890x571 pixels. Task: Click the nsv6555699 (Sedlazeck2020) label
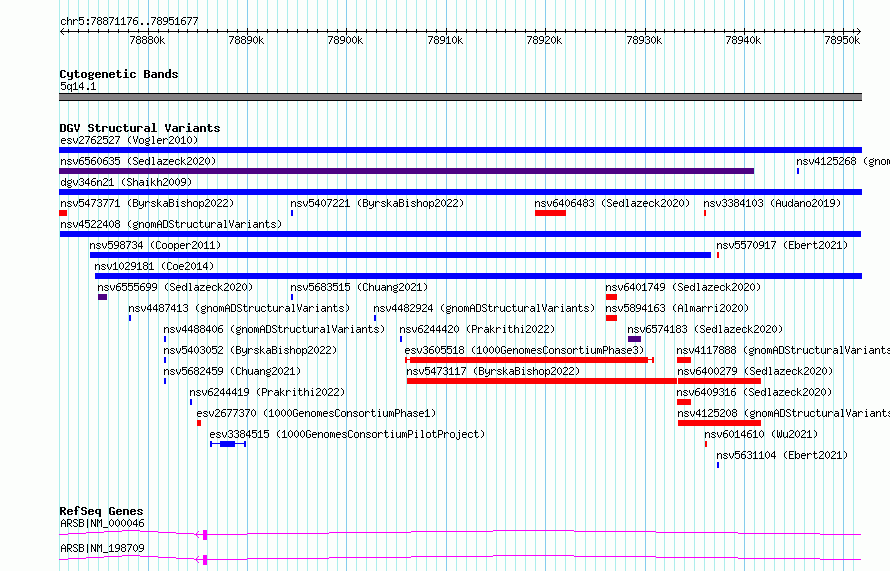coord(175,287)
